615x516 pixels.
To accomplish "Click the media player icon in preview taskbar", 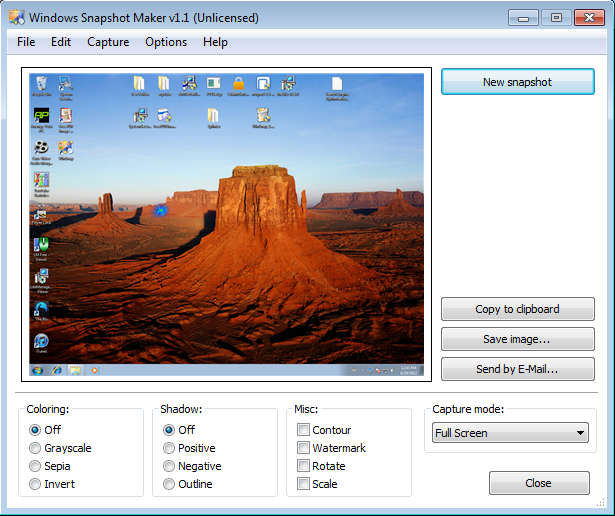I will (x=95, y=370).
